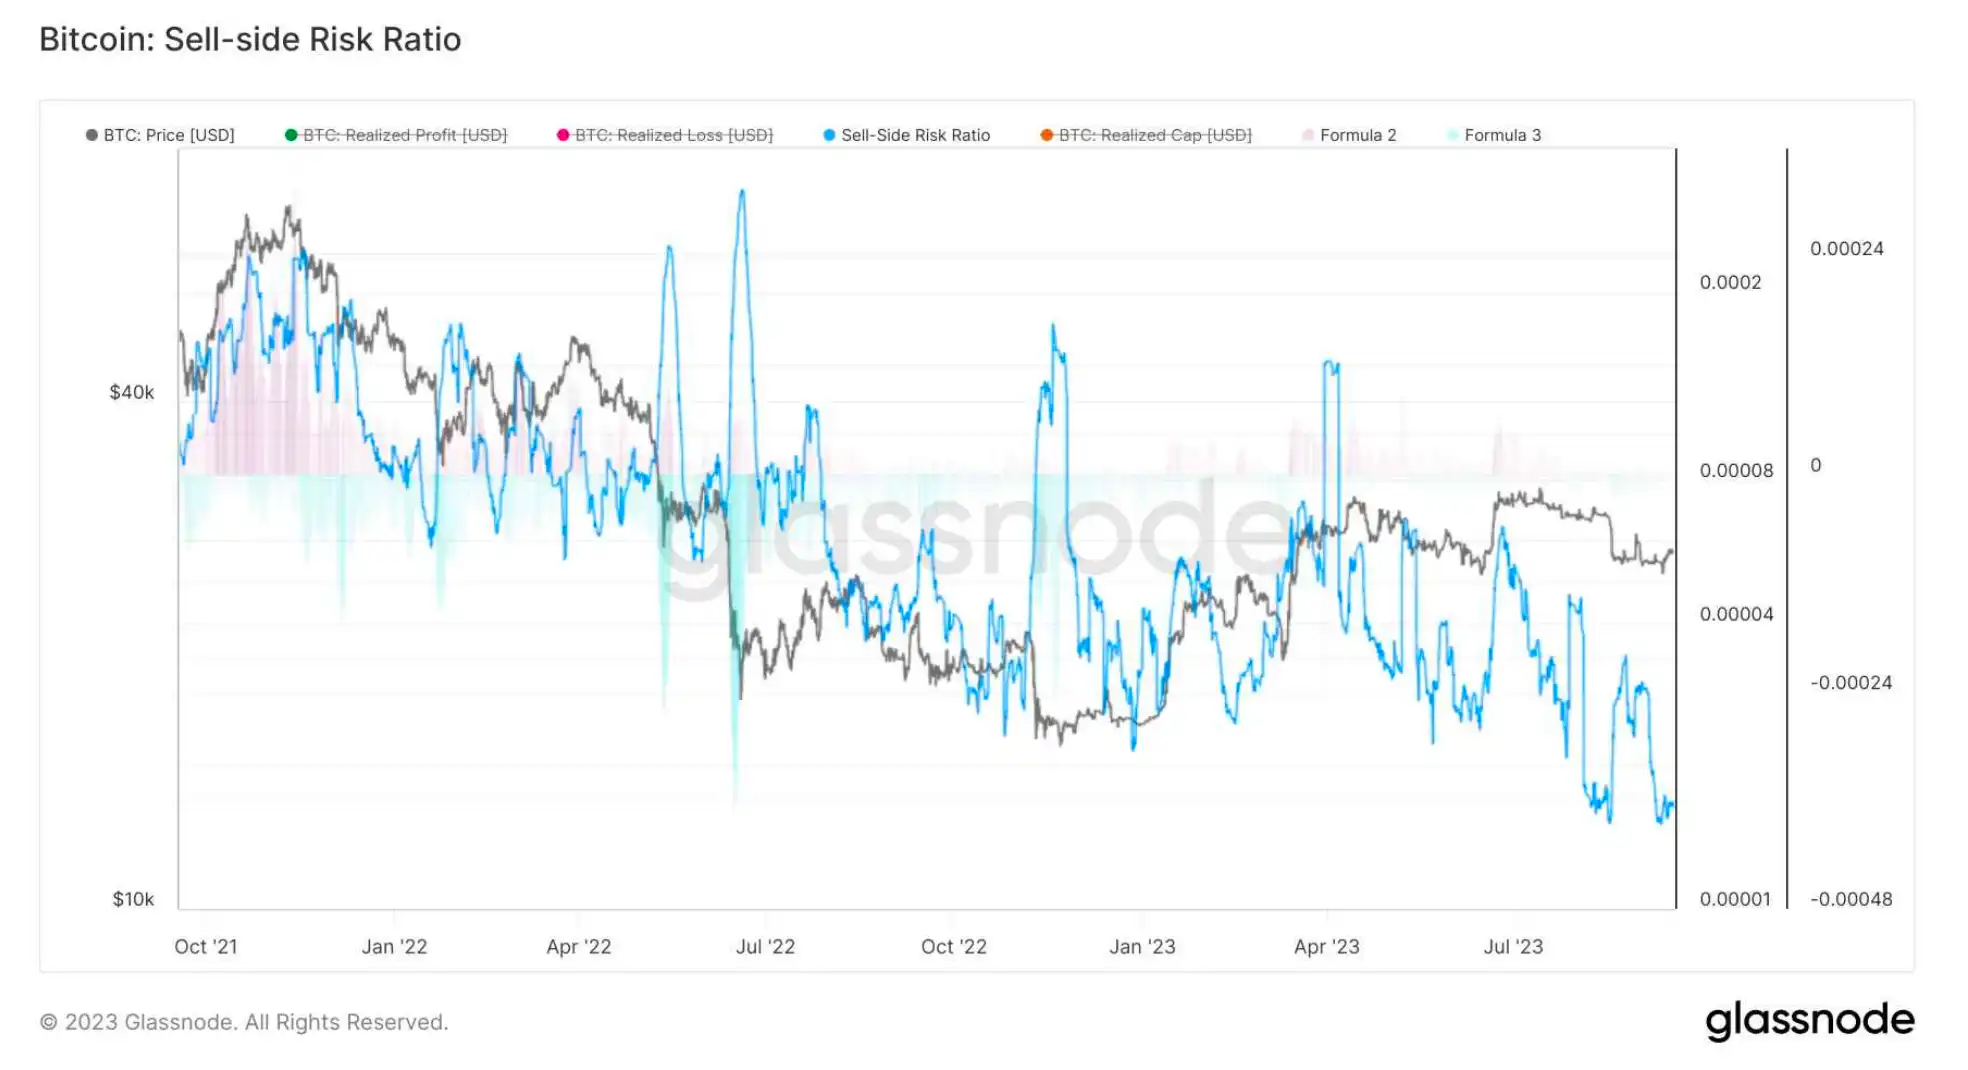Click the 2023 Glassnode copyright text
Screen dimensions: 1968x1070
244,1022
